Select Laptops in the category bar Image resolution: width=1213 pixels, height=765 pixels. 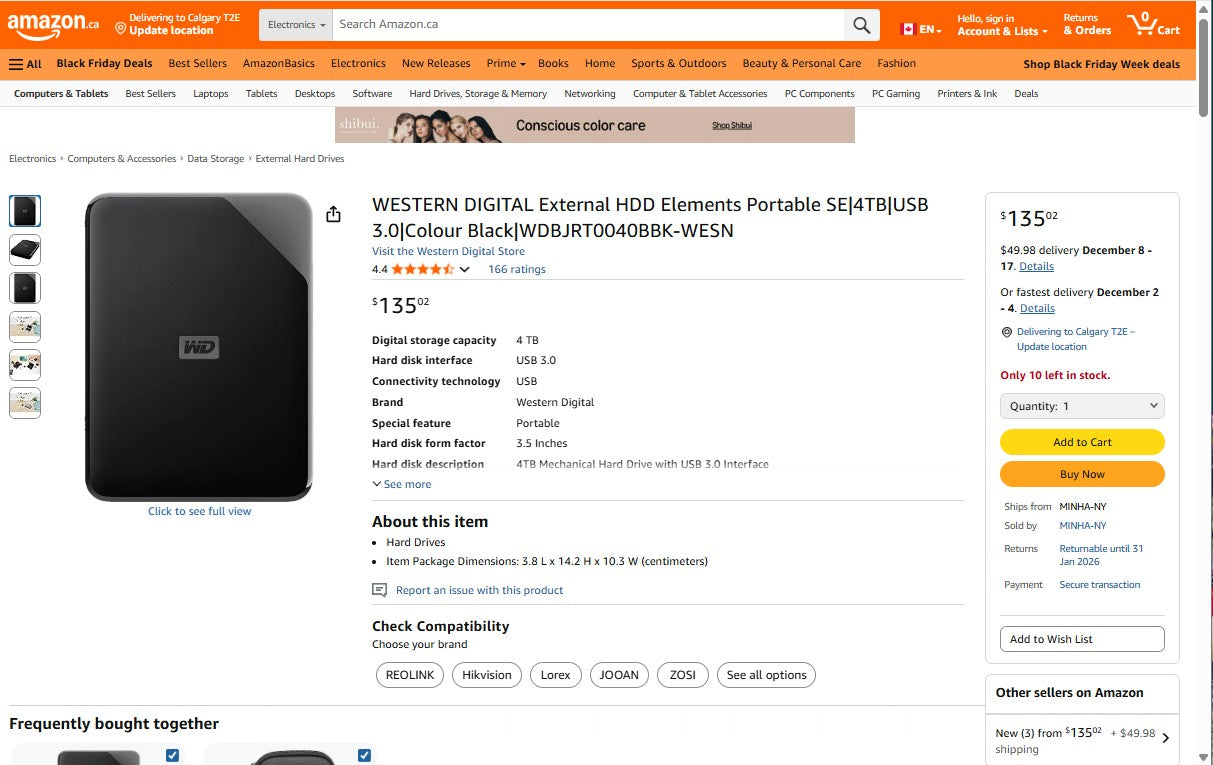210,93
